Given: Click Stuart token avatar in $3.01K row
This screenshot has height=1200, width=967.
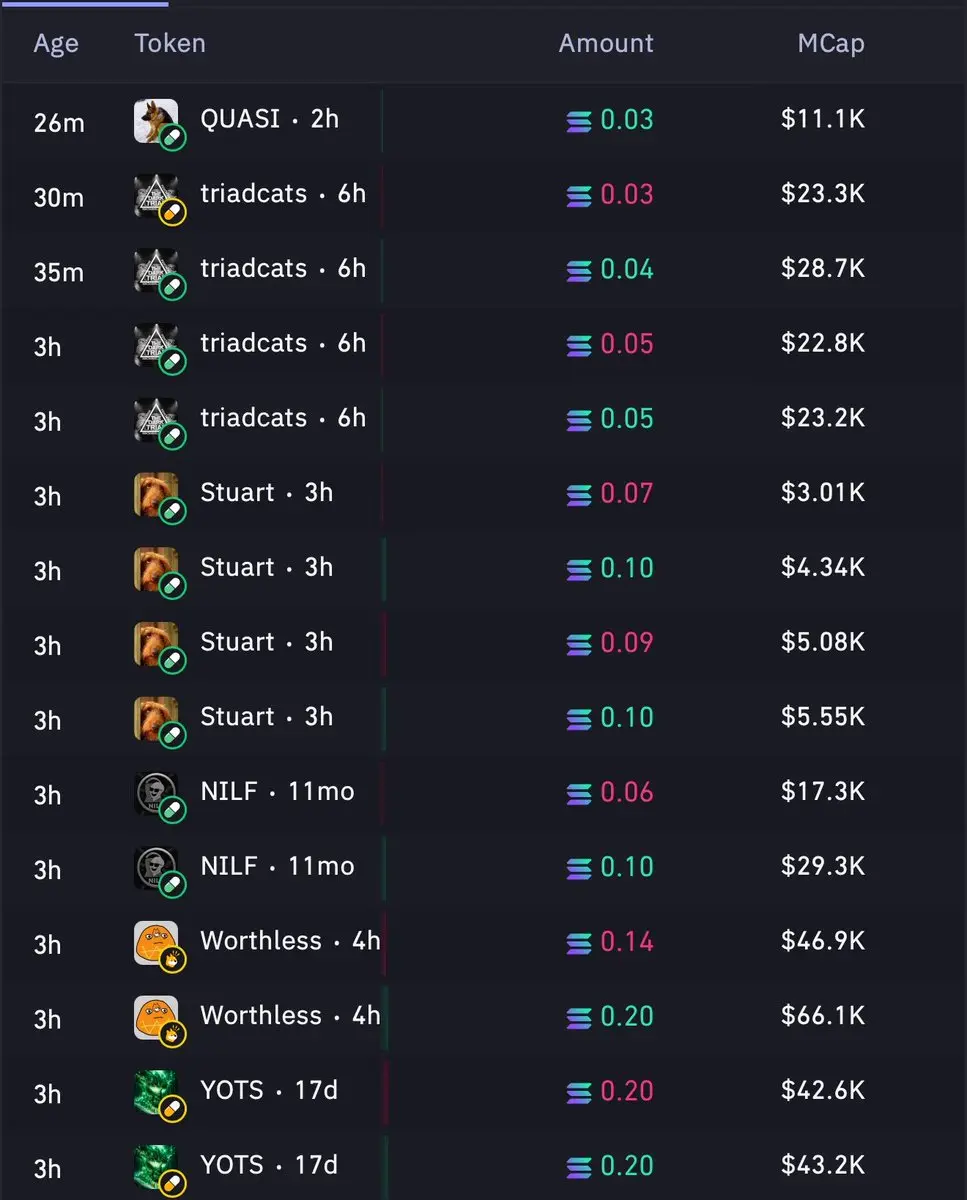Looking at the screenshot, I should coord(156,494).
